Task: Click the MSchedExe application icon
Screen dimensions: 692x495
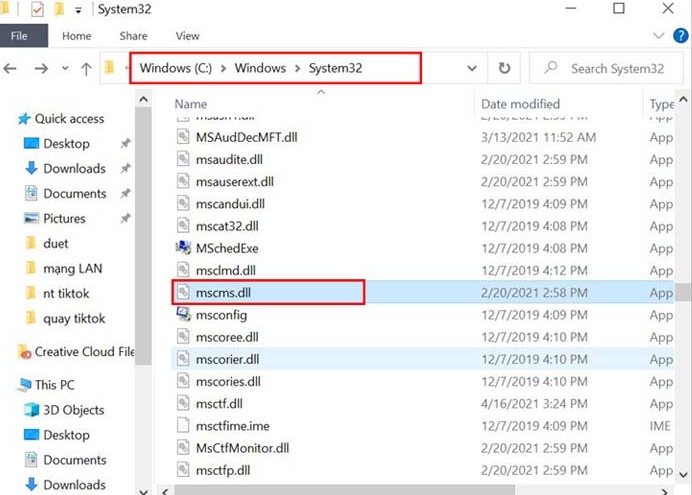Action: [x=183, y=248]
